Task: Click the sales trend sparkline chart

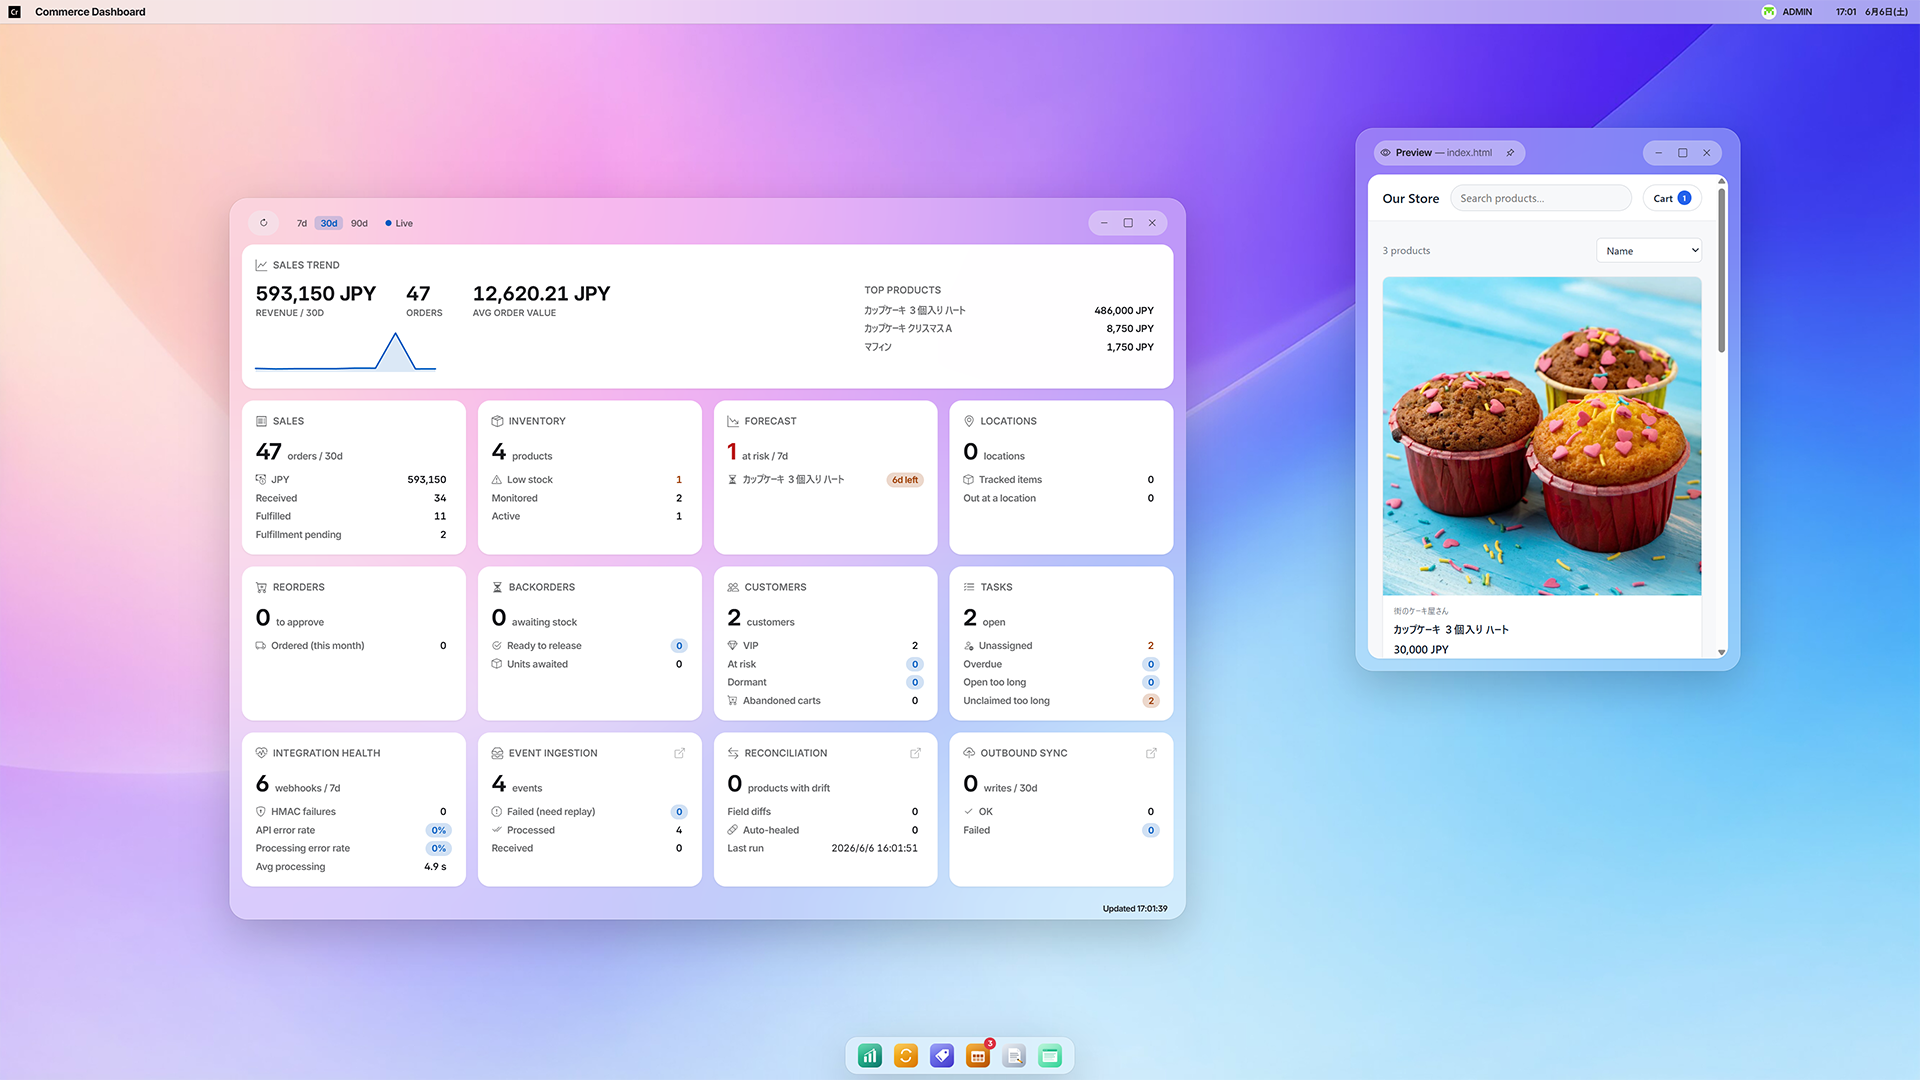Action: [x=346, y=351]
